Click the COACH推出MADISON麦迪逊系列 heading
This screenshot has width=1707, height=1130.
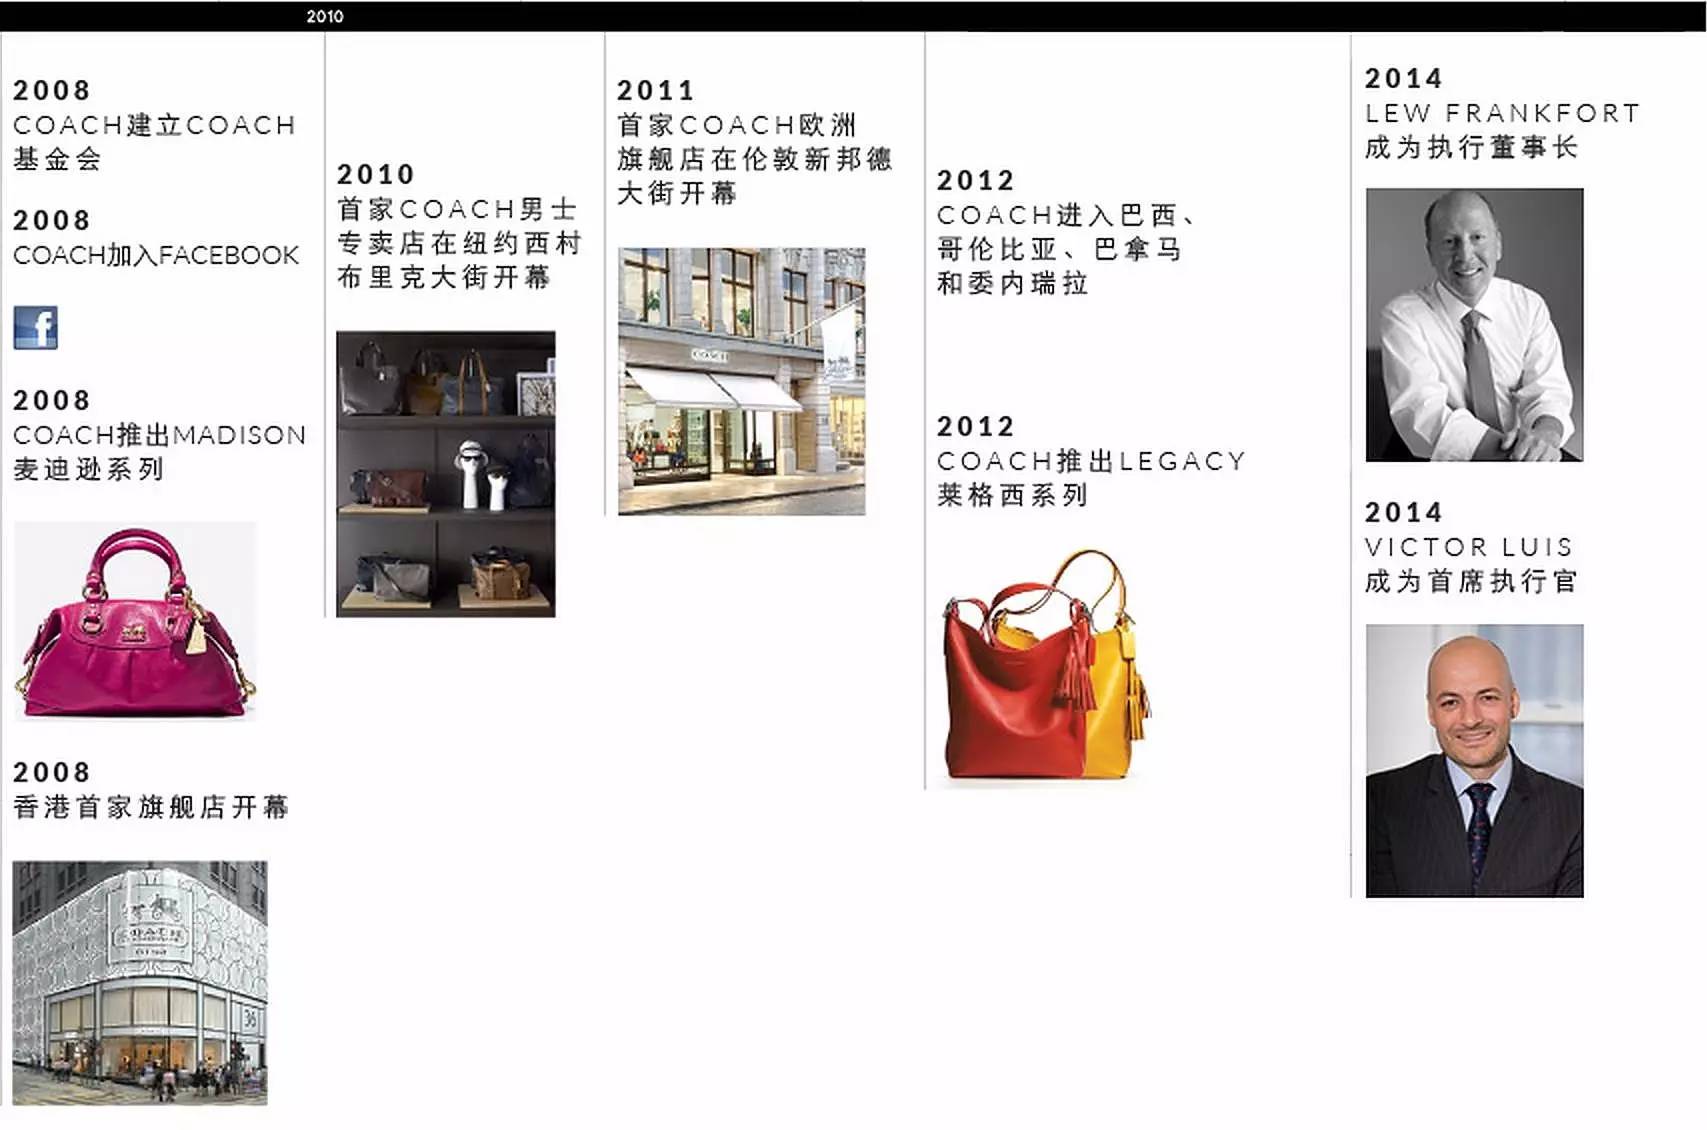(159, 451)
